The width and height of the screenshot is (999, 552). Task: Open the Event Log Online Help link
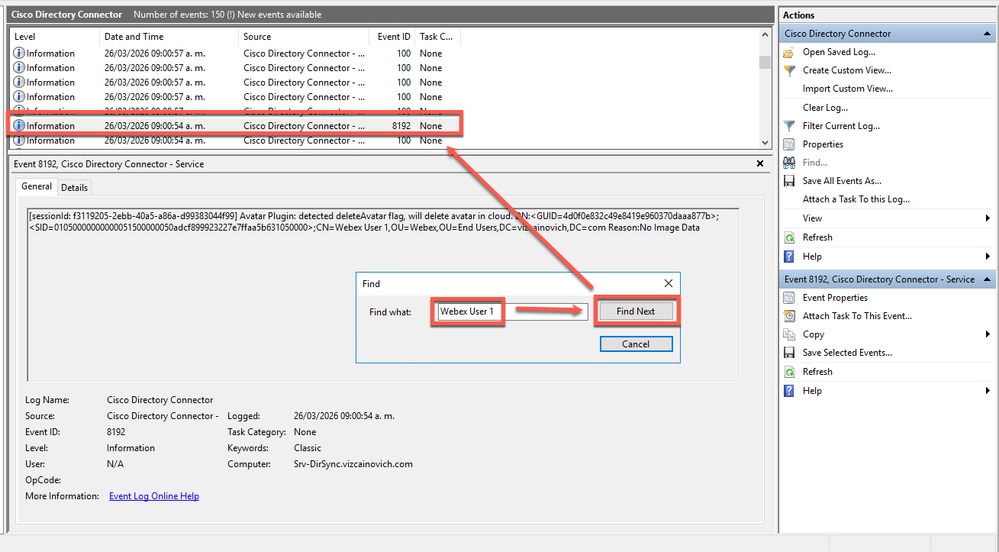(x=154, y=496)
